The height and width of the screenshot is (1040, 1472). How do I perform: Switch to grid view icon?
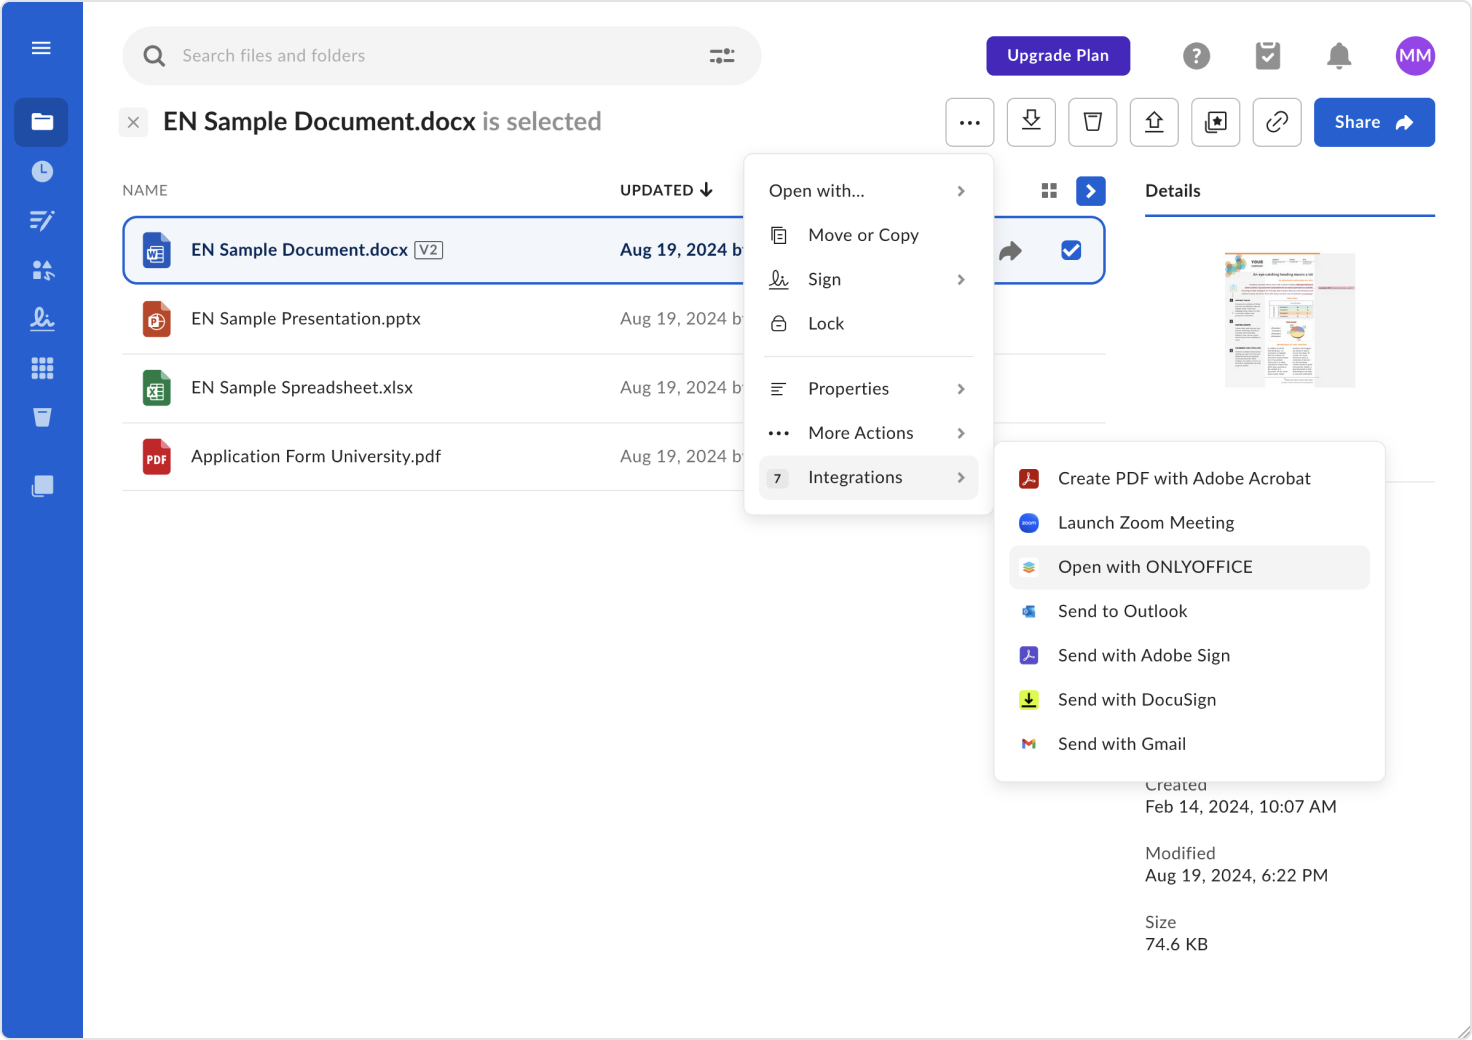1049,190
